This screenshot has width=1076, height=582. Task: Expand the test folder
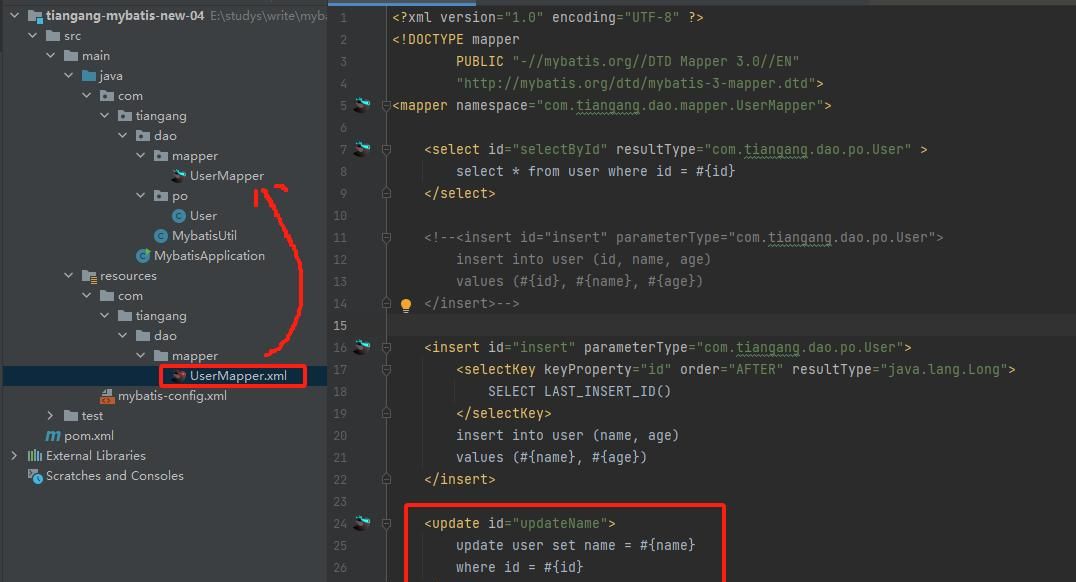point(51,415)
